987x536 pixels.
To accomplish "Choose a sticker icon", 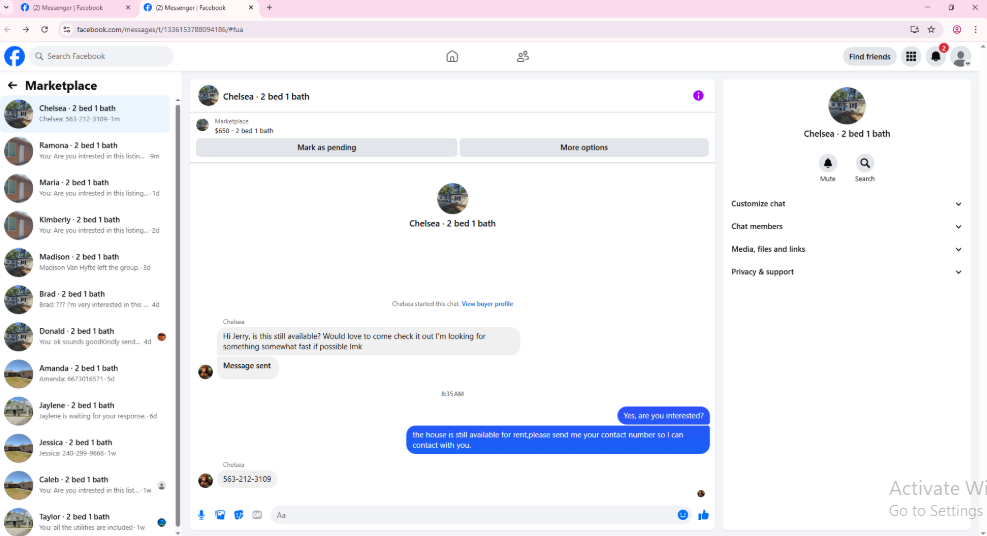I will [239, 515].
